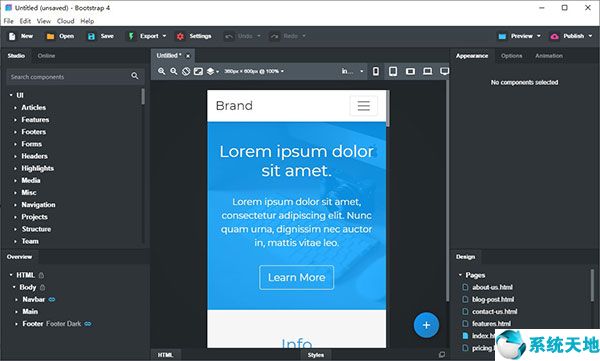Open the Preview dropdown arrow

pos(539,36)
